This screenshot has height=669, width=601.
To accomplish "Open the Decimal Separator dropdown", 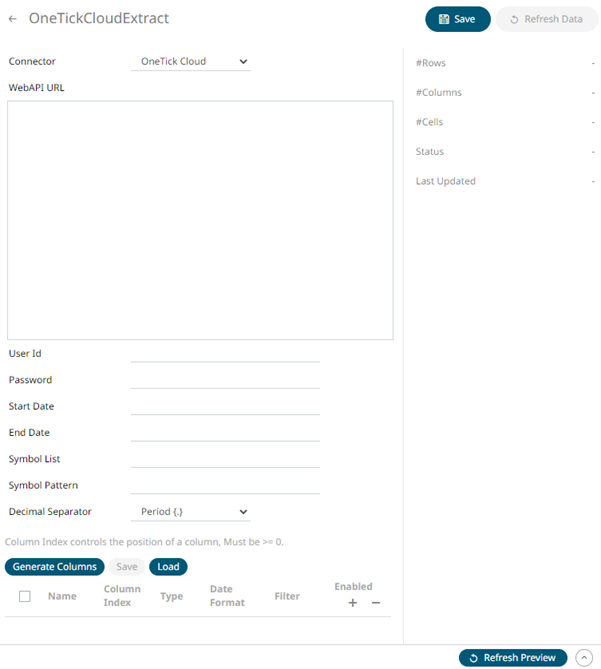I will pos(190,512).
